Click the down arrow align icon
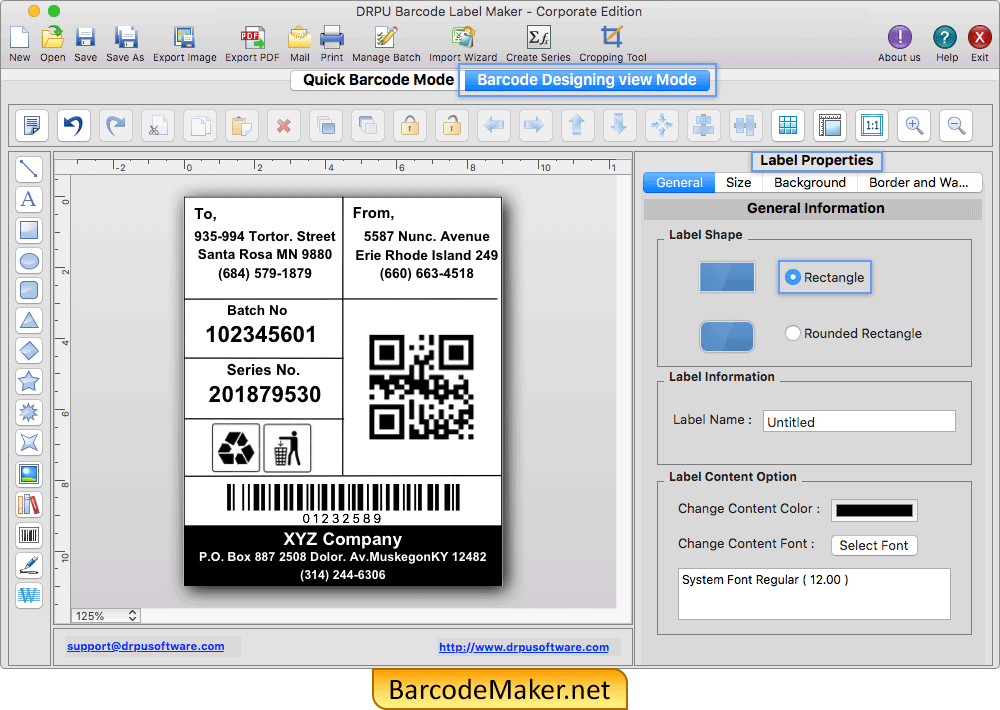Viewport: 1000px width, 710px height. (620, 125)
